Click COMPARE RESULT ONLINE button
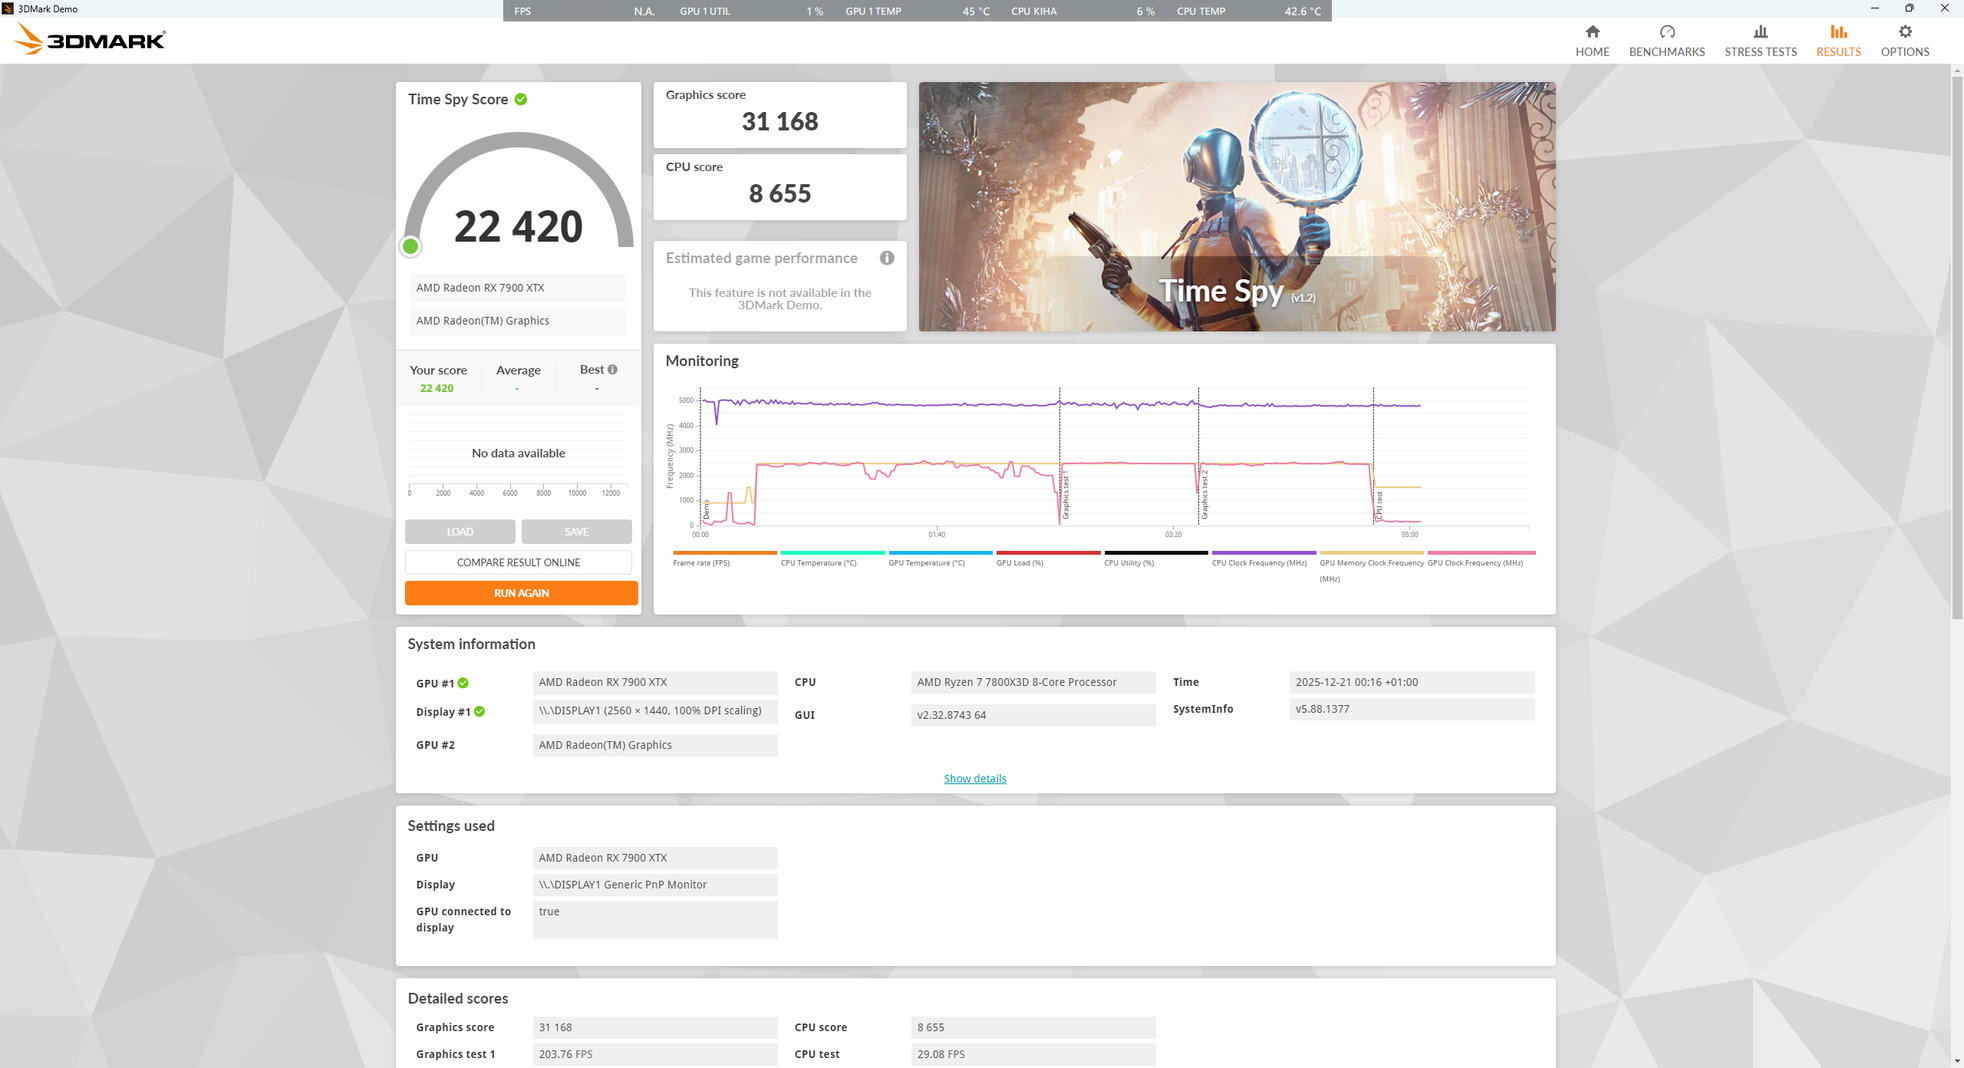1964x1068 pixels. pos(518,562)
